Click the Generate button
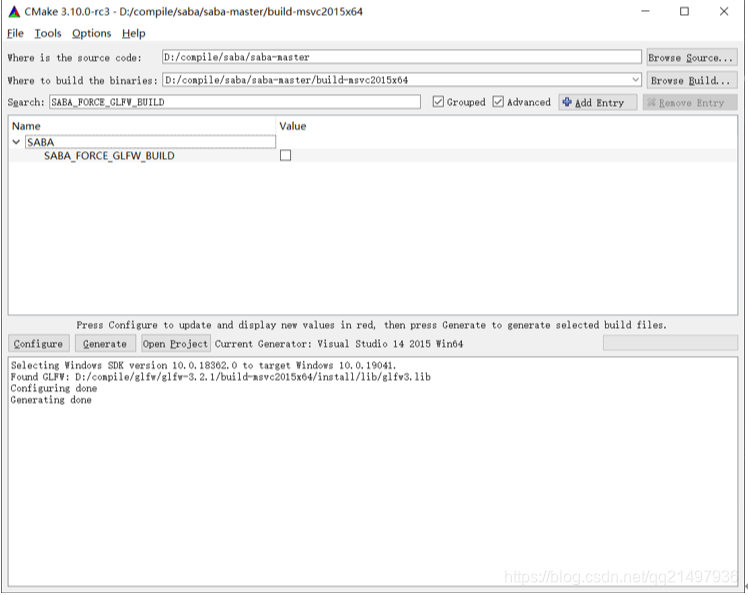Screen dimensions: 748x595 point(105,344)
